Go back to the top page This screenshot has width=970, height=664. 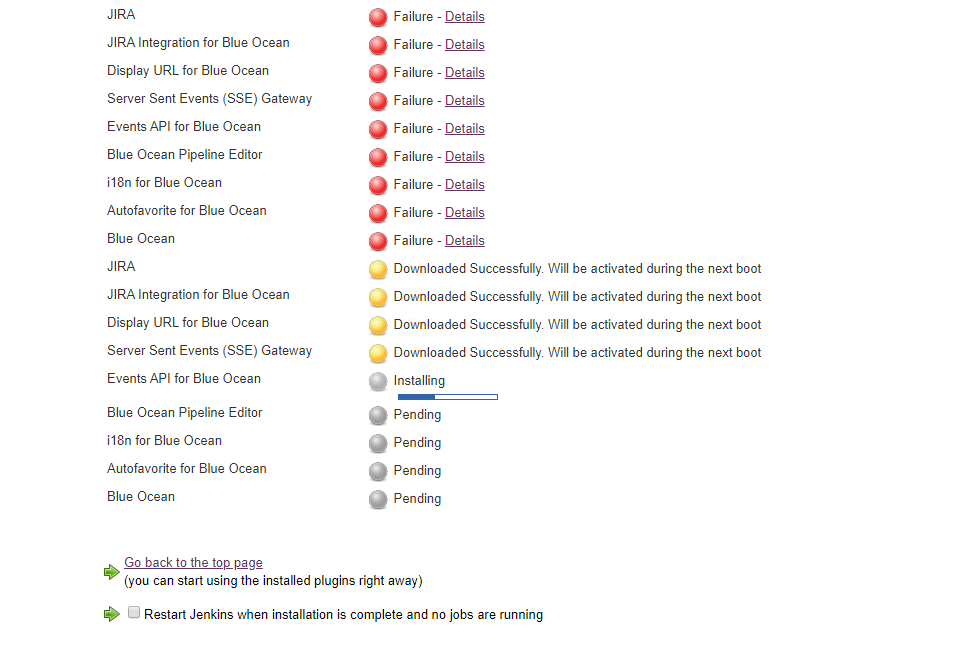coord(193,563)
